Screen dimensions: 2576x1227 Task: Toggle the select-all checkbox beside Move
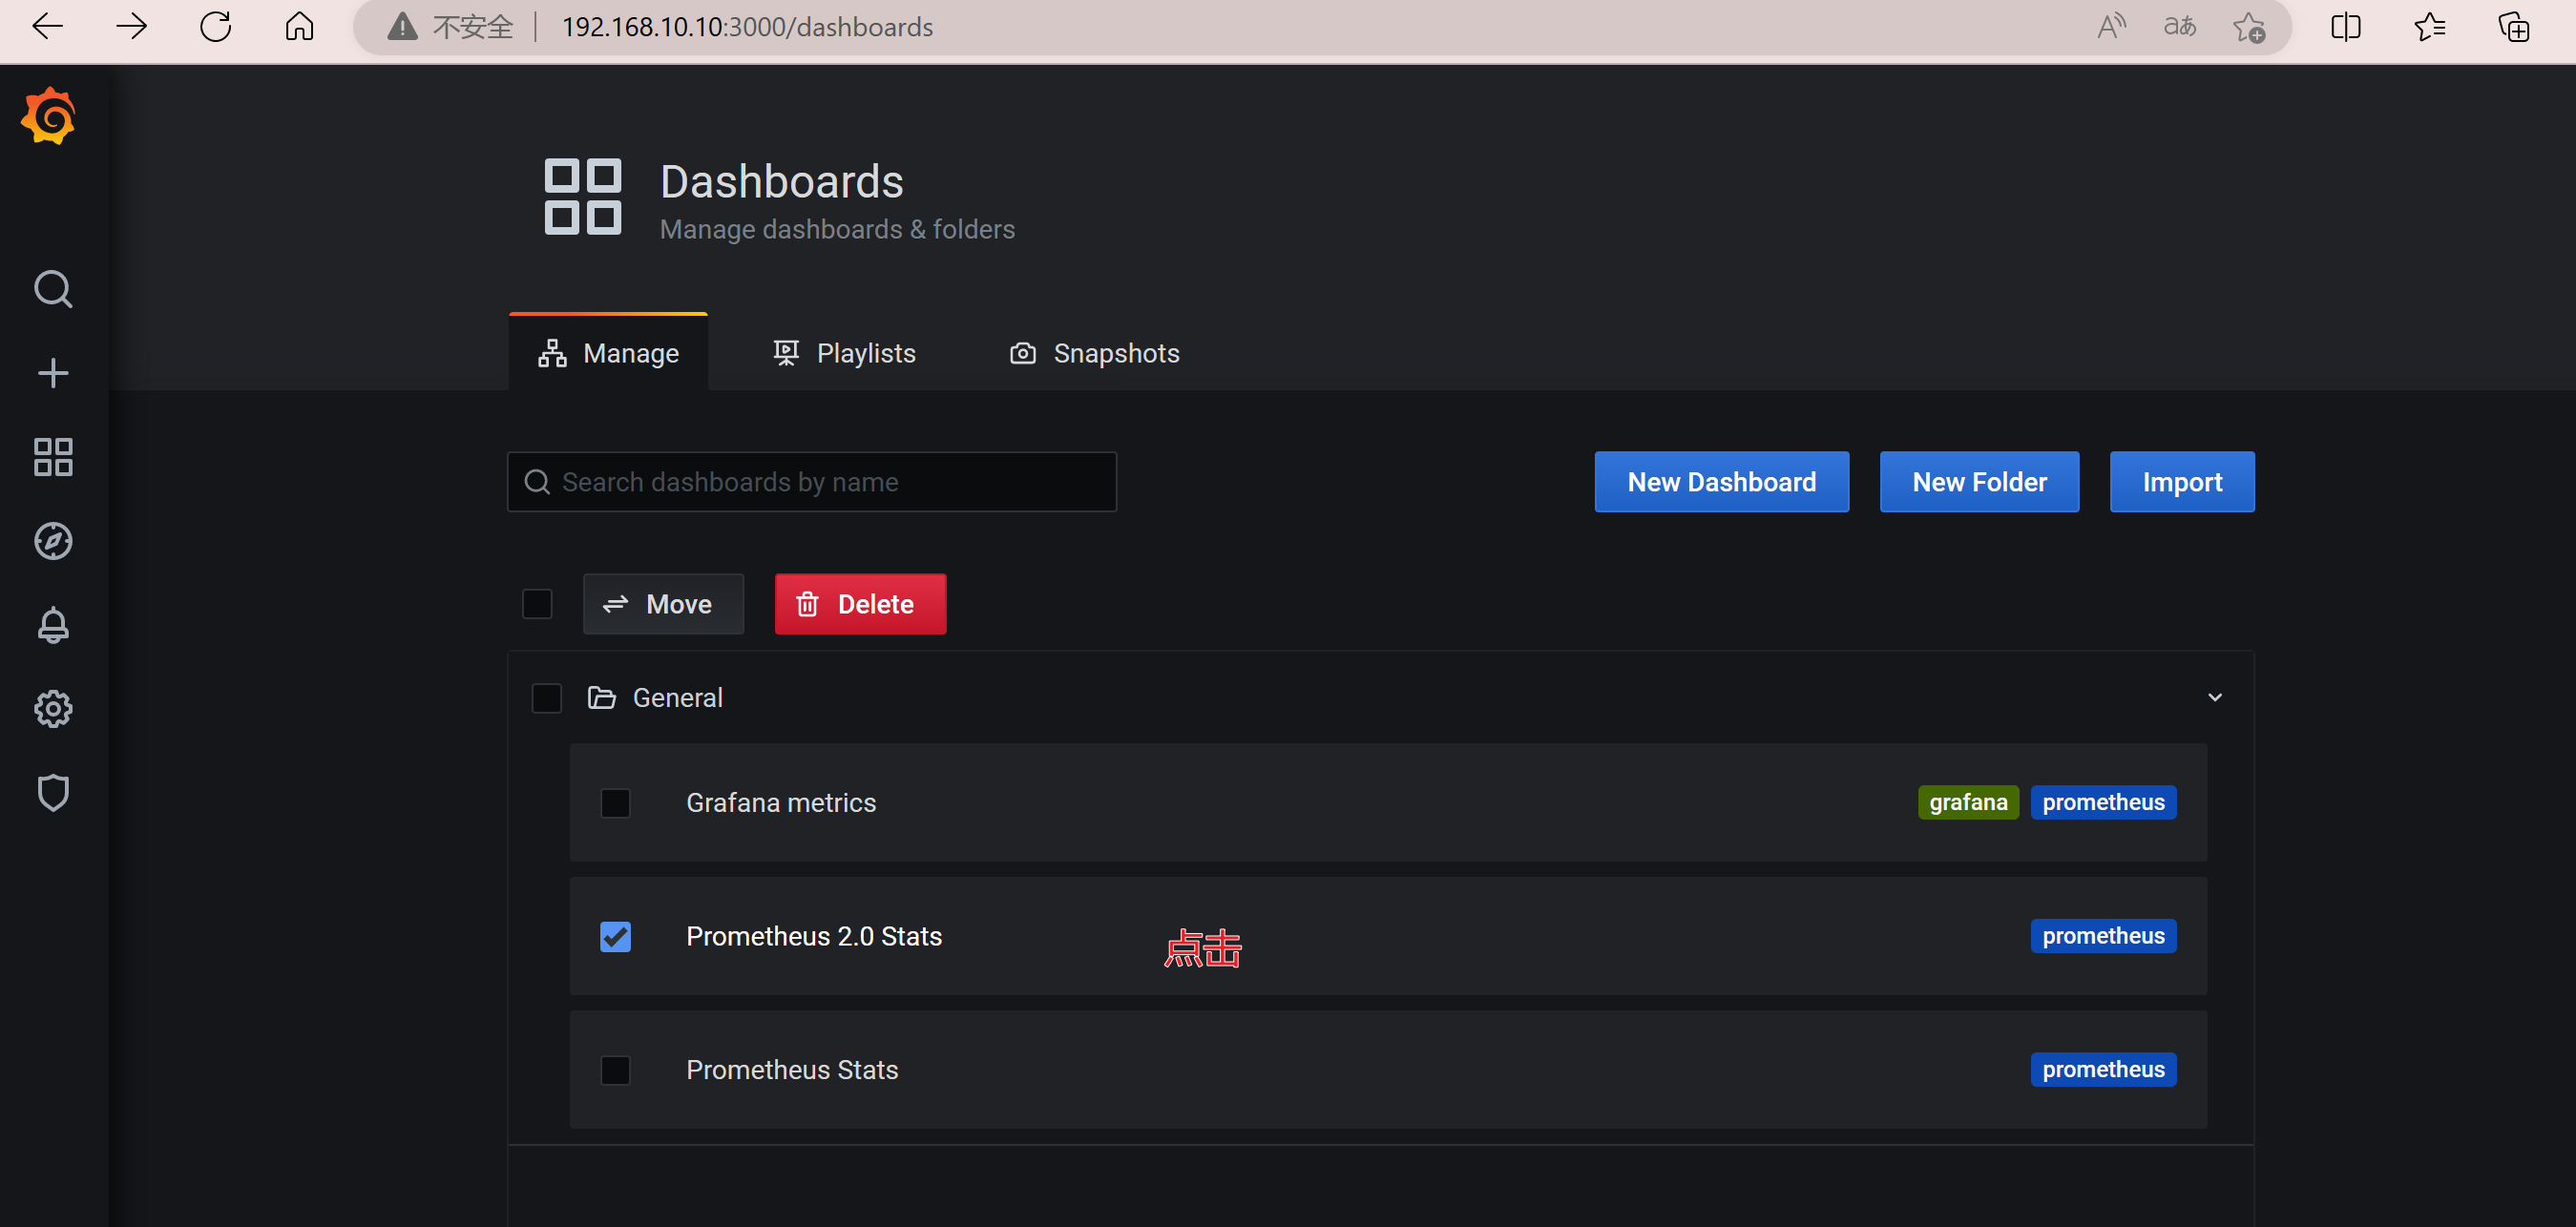point(537,604)
